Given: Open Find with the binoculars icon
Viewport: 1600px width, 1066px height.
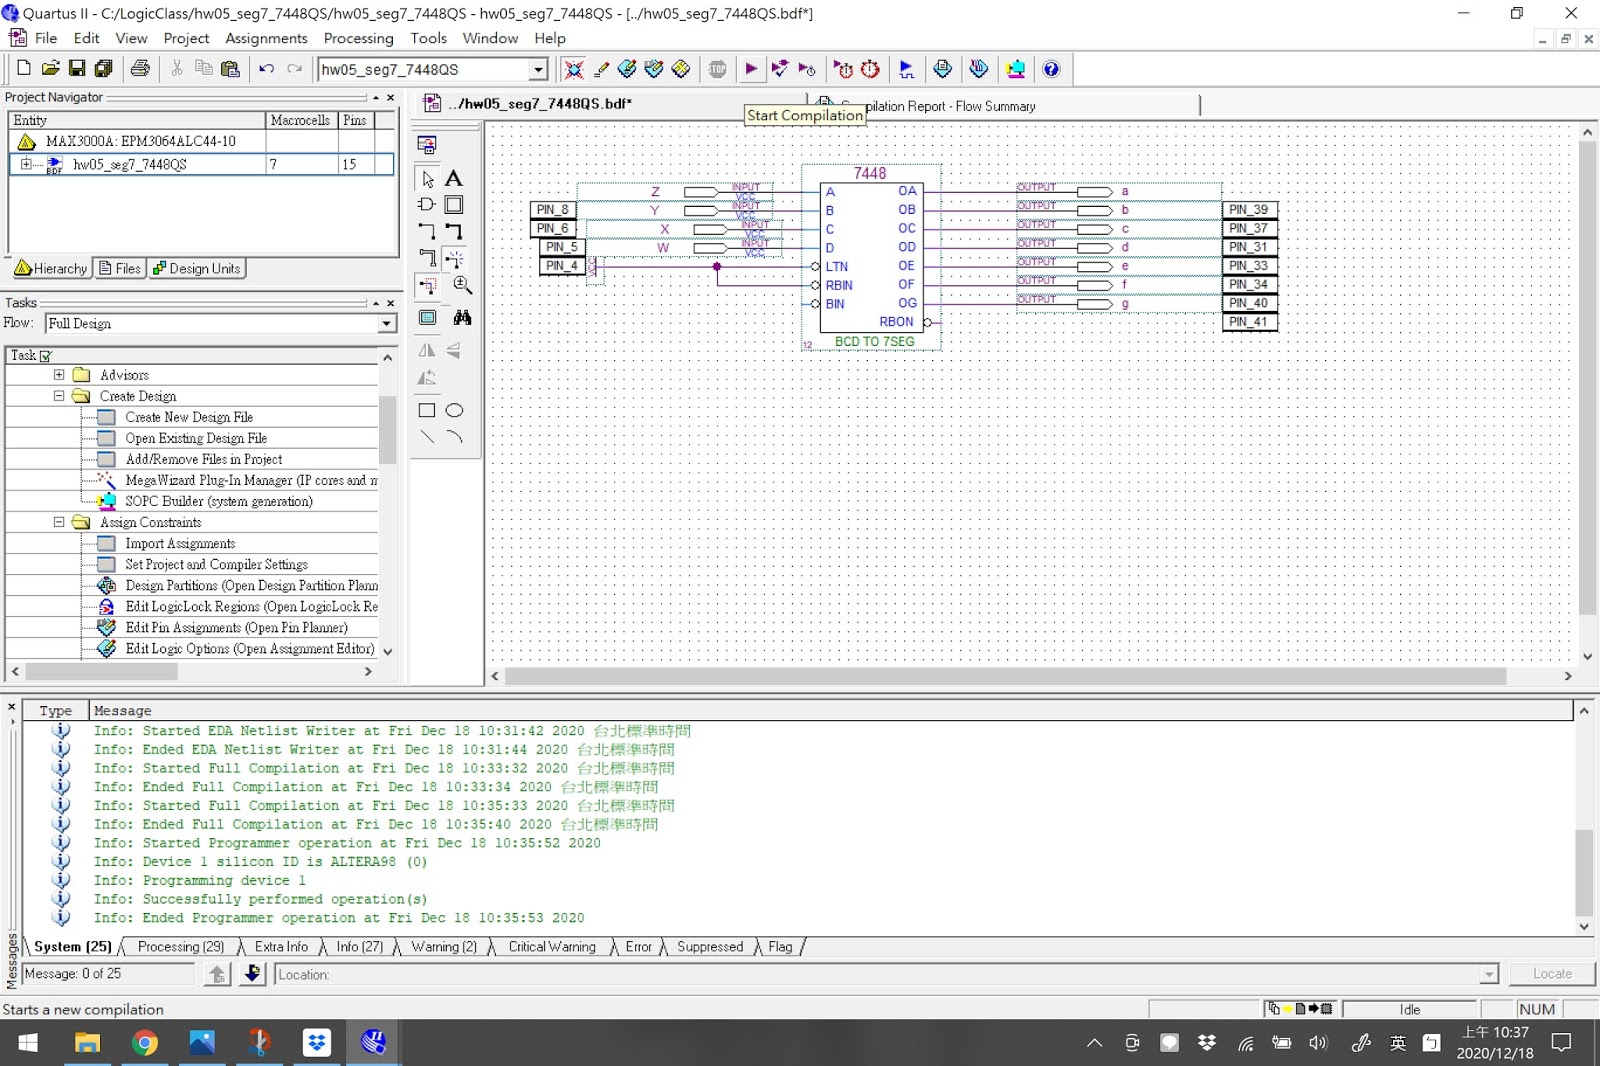Looking at the screenshot, I should coord(462,317).
